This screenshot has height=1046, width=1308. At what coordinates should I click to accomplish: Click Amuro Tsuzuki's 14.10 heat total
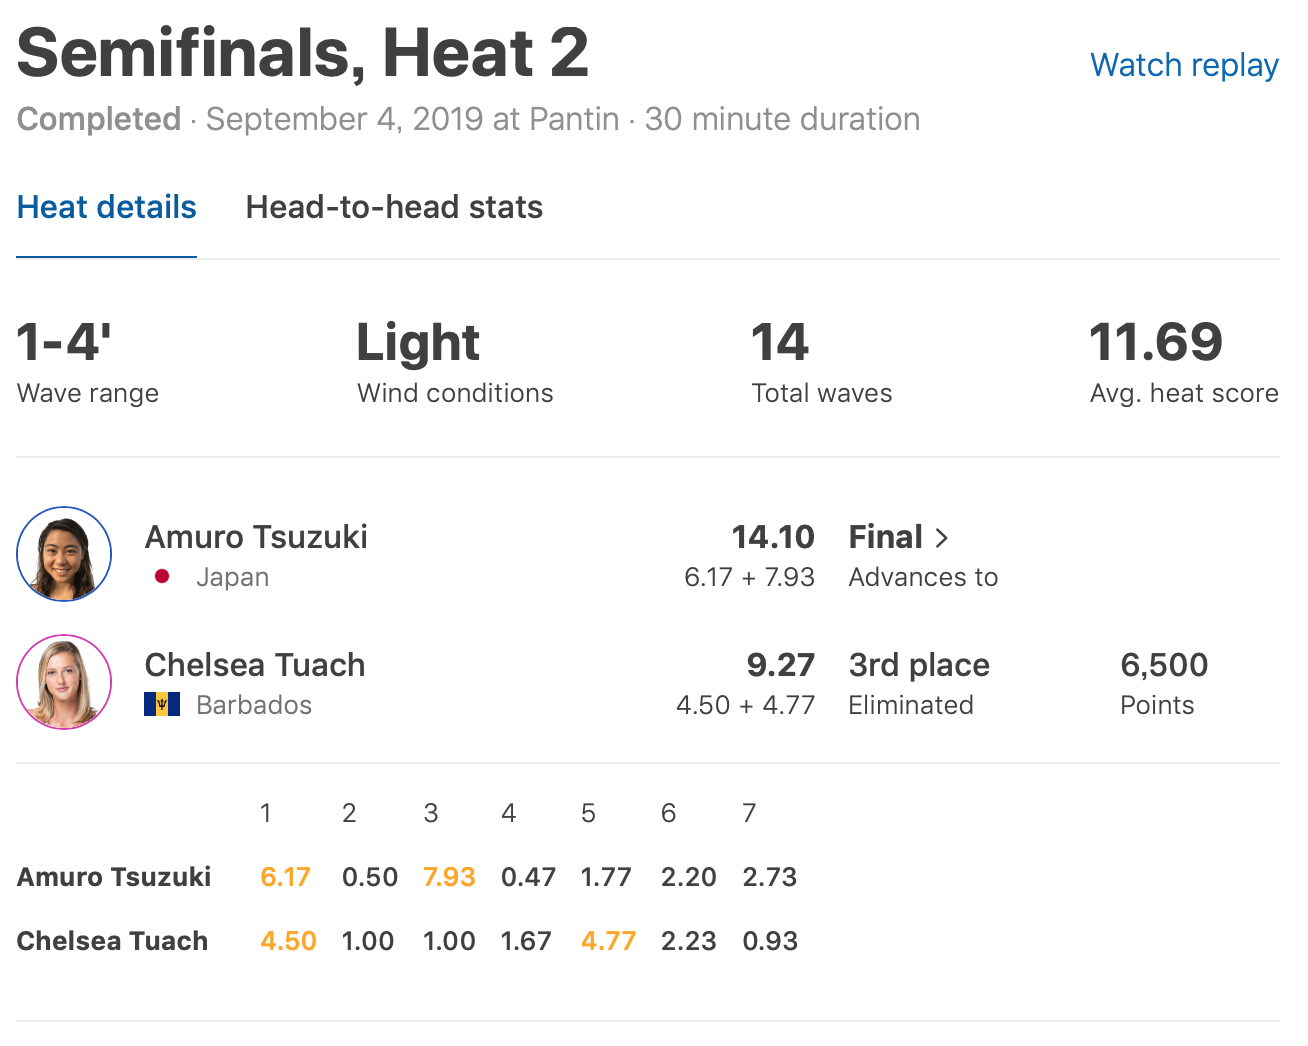click(773, 537)
